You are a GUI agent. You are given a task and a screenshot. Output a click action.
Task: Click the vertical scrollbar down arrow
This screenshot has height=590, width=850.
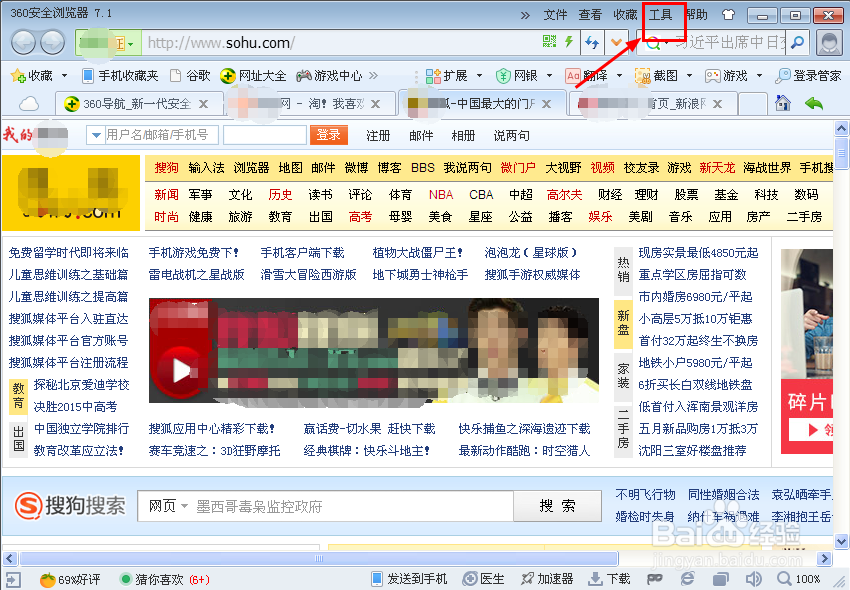pyautogui.click(x=841, y=541)
